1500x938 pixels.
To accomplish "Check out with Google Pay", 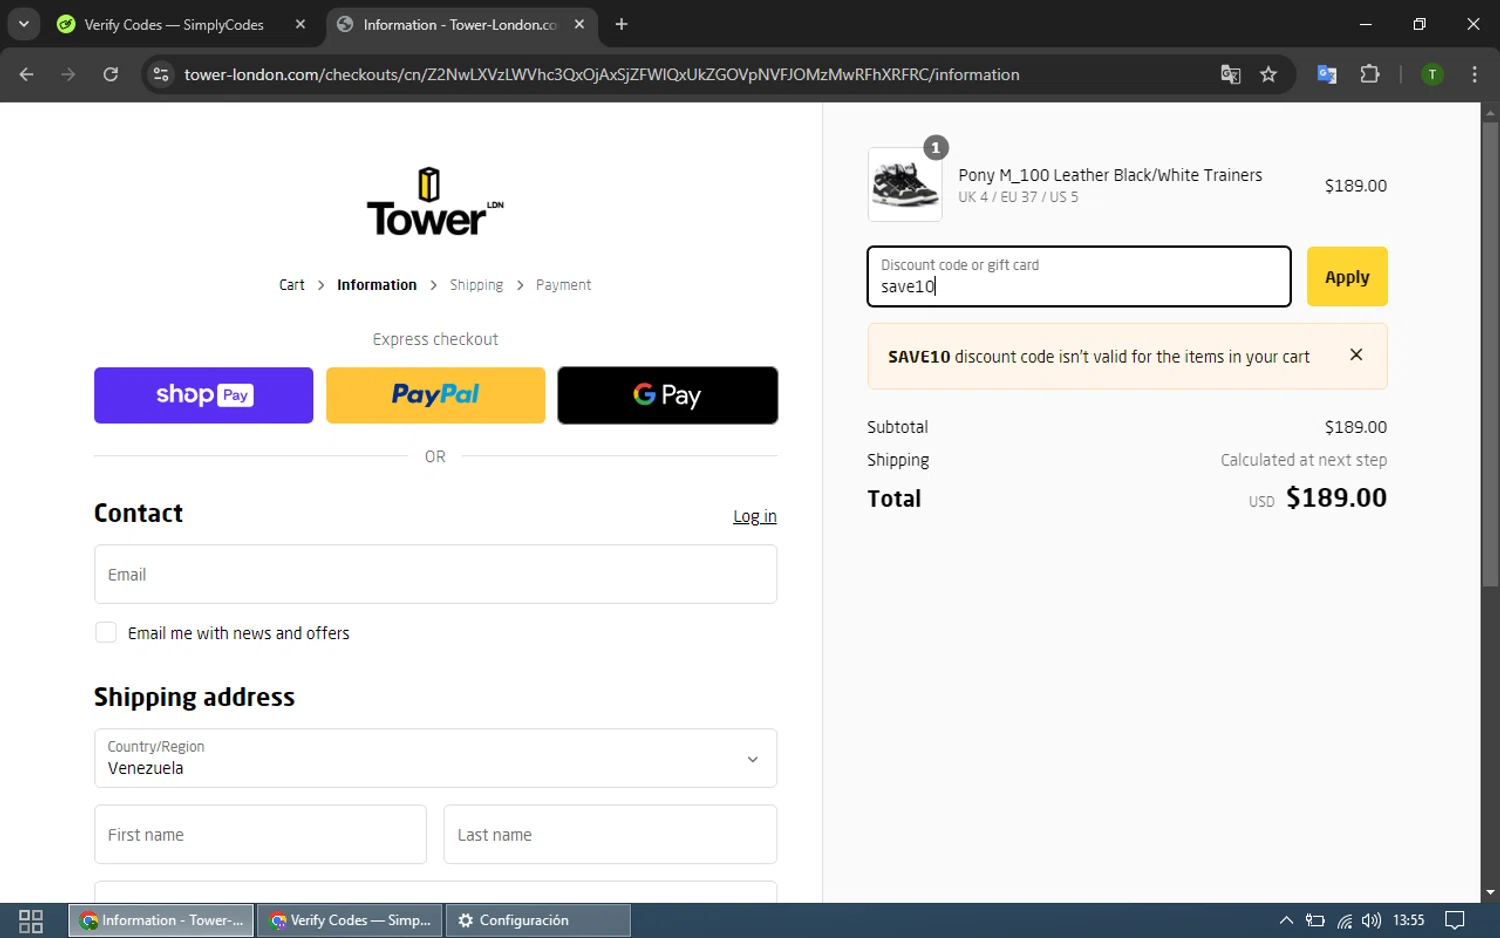I will 667,395.
